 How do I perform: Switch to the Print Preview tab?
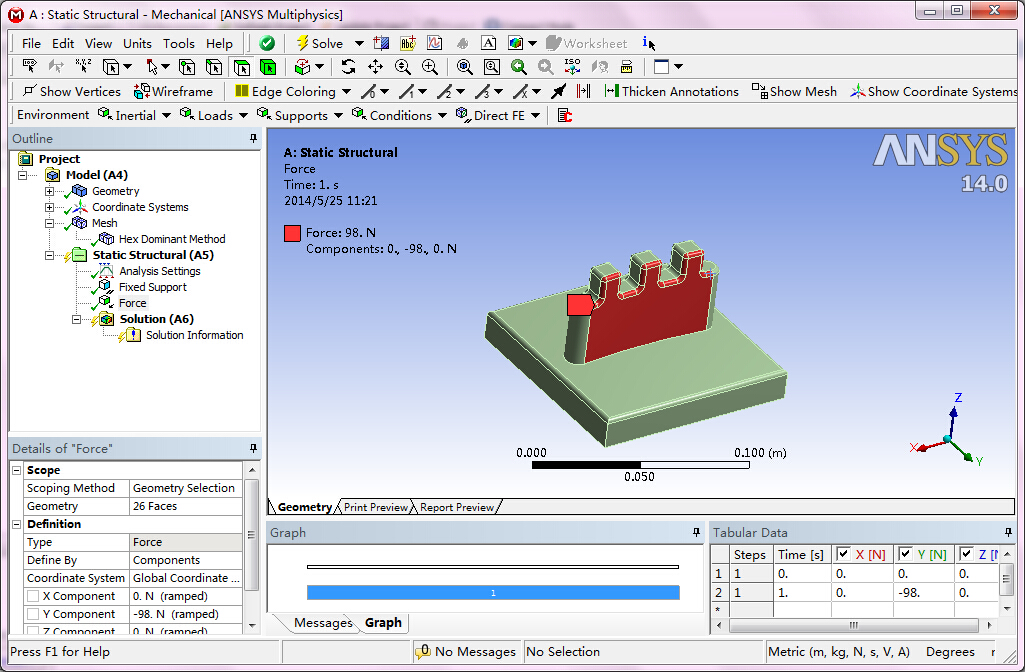click(375, 507)
